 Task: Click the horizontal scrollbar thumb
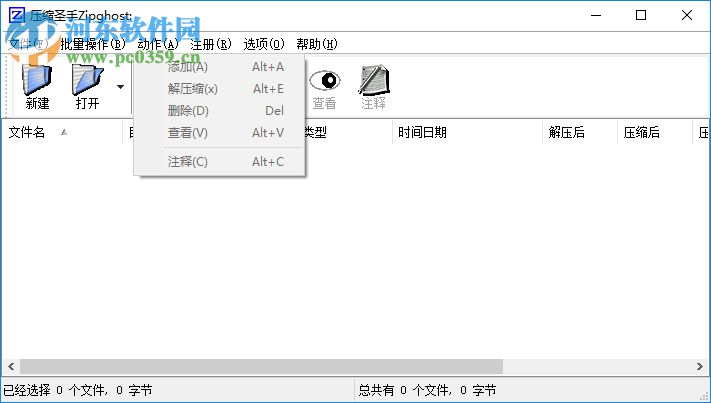(x=261, y=366)
